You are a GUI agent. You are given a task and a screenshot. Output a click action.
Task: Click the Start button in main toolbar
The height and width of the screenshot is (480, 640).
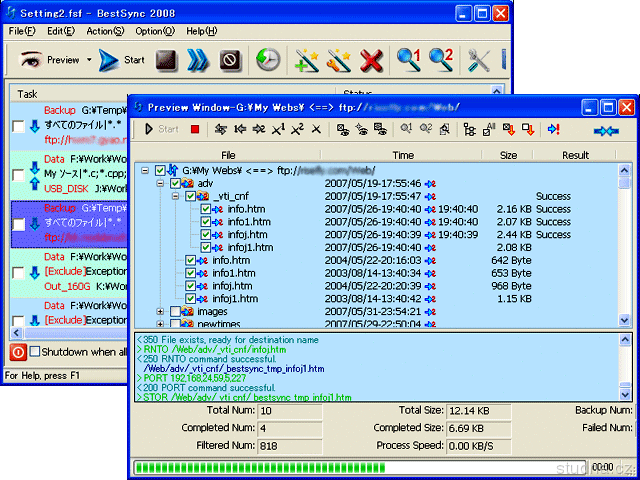point(122,61)
